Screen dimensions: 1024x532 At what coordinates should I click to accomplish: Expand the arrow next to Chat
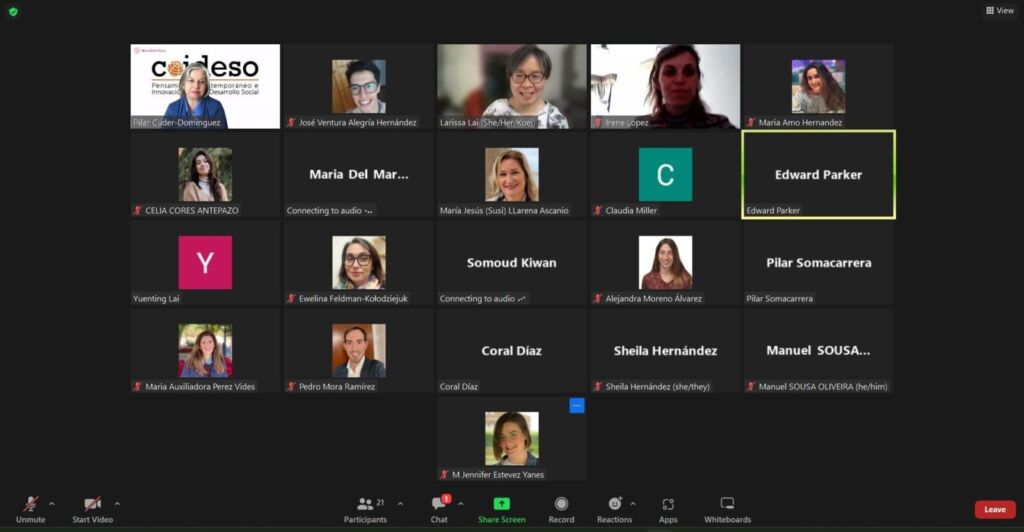point(461,503)
